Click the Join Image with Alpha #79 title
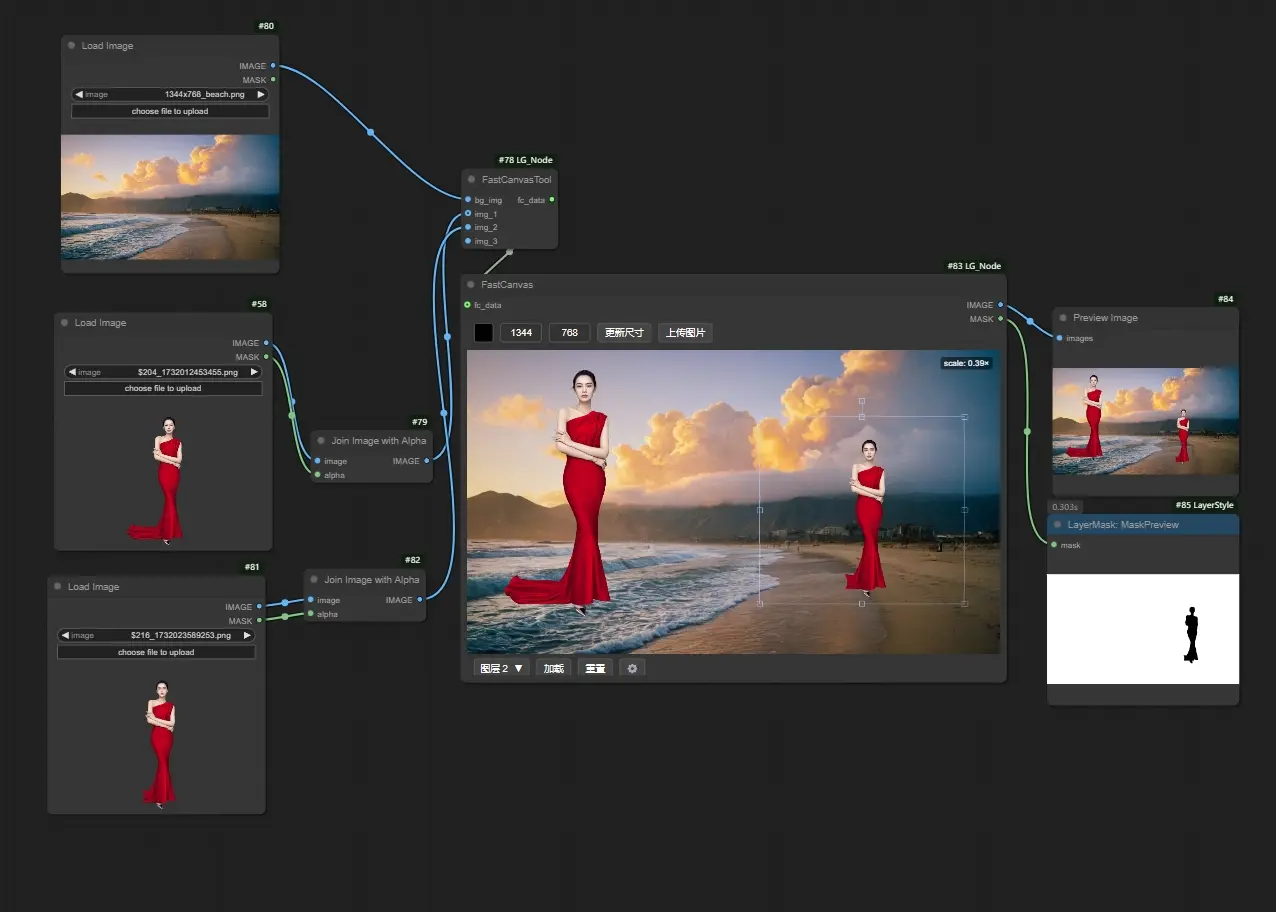The height and width of the screenshot is (912, 1276). tap(378, 441)
